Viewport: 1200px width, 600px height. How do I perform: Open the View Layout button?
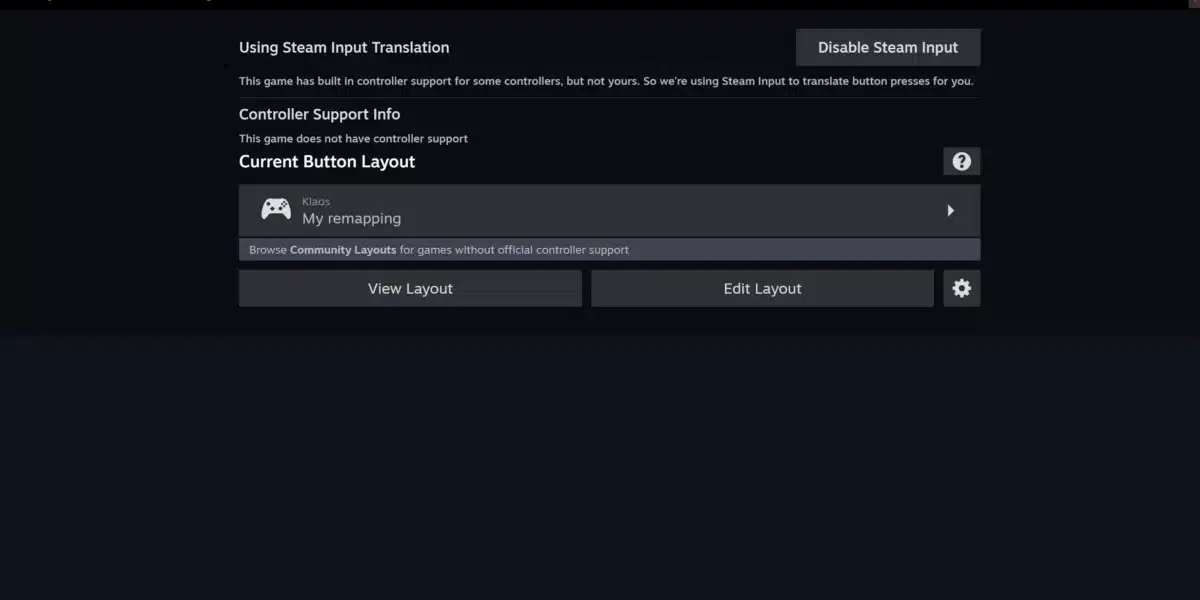tap(410, 288)
